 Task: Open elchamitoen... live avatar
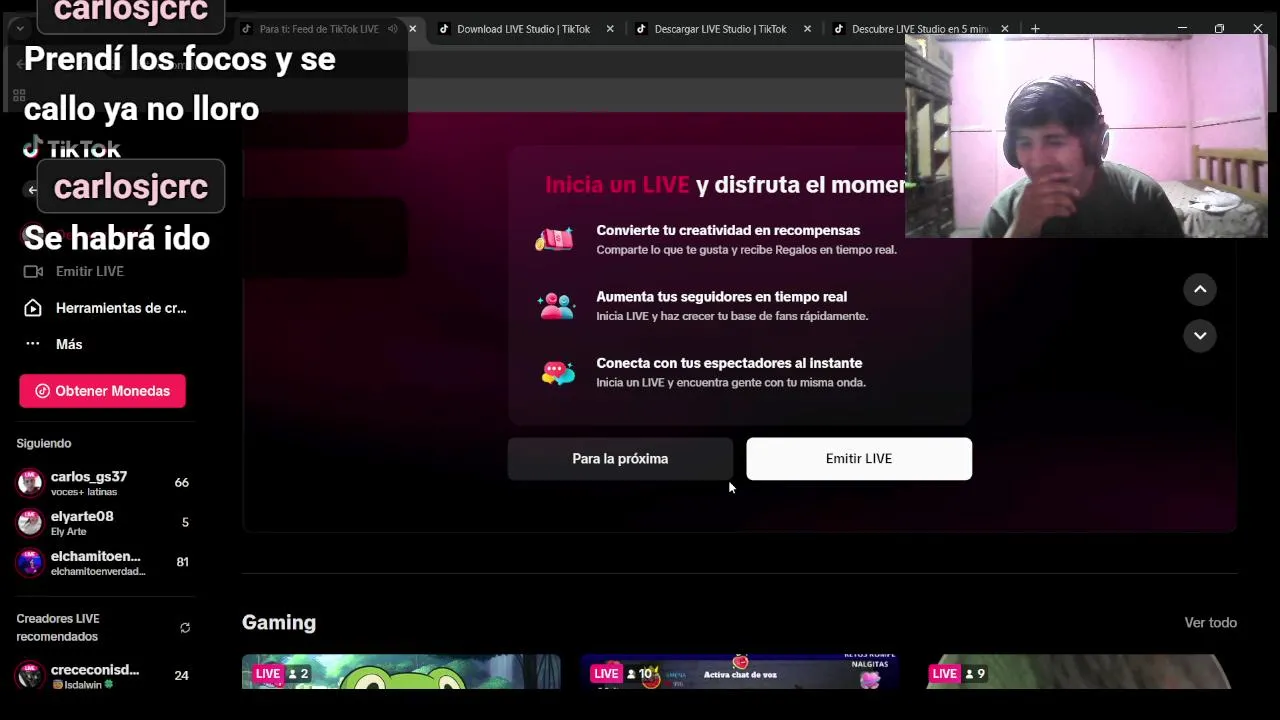pos(30,563)
